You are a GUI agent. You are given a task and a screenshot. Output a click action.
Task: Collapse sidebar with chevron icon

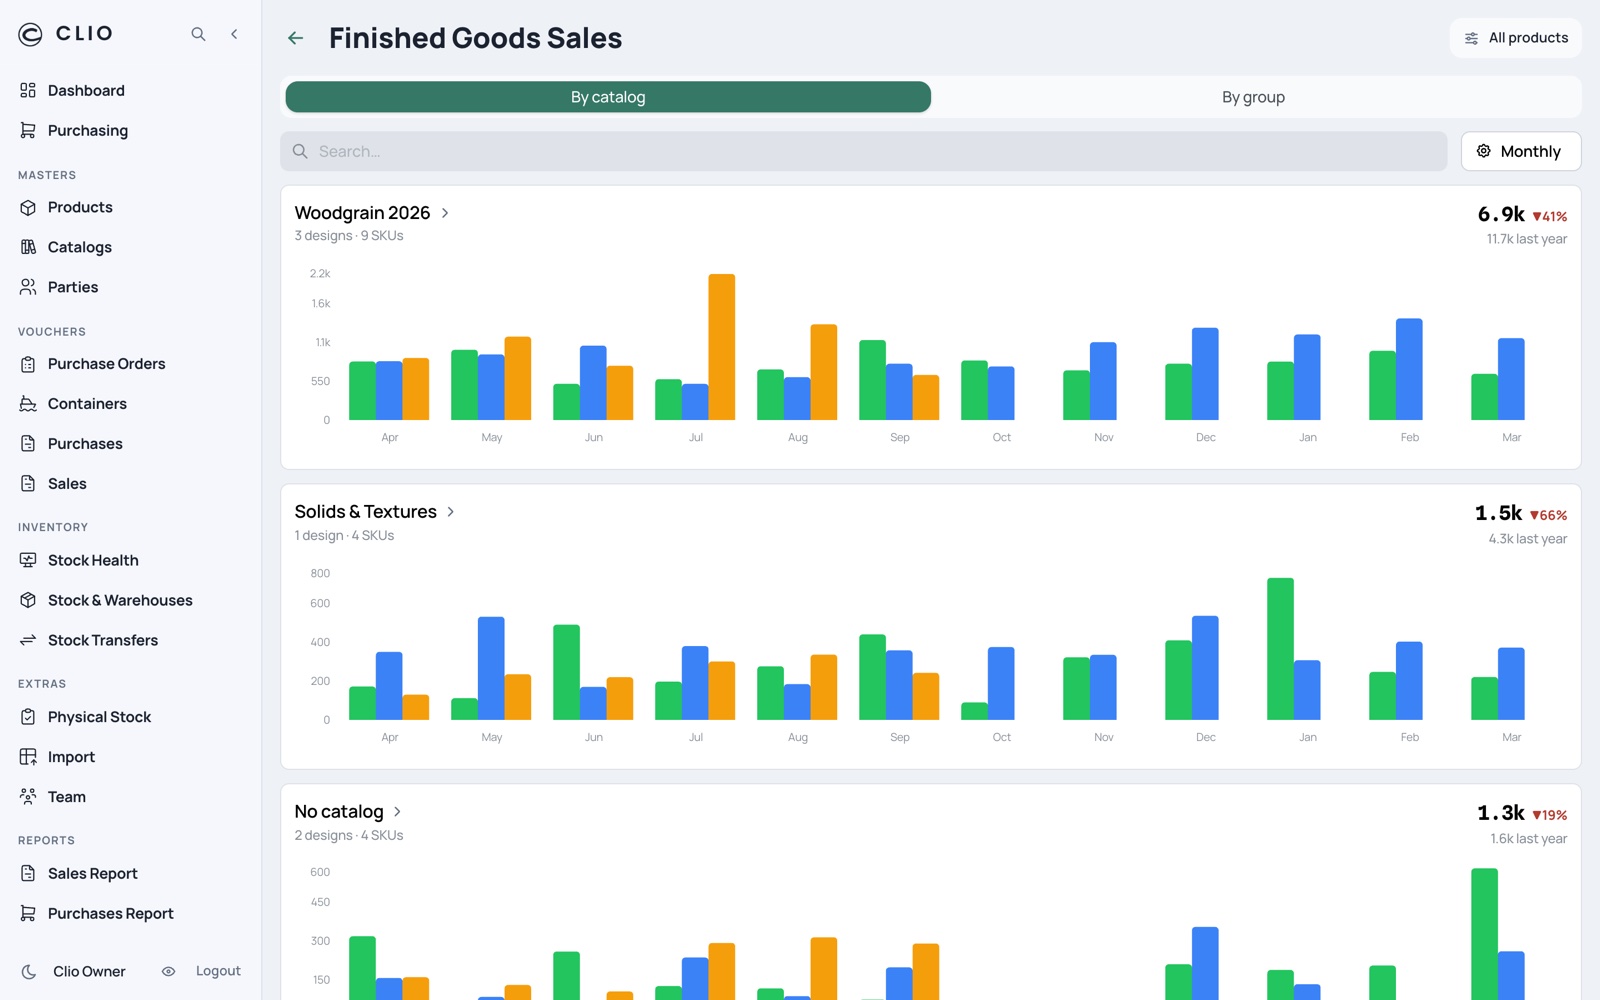coord(234,34)
